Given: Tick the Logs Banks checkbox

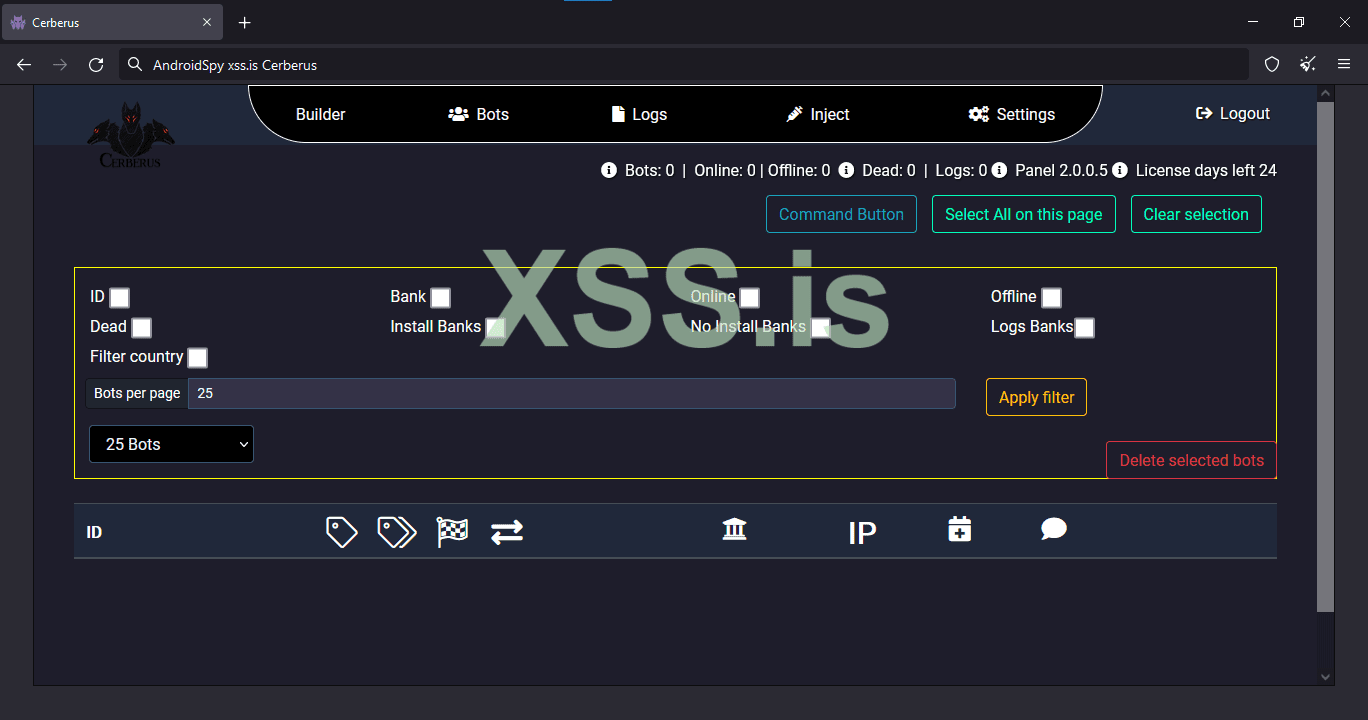Looking at the screenshot, I should tap(1084, 327).
